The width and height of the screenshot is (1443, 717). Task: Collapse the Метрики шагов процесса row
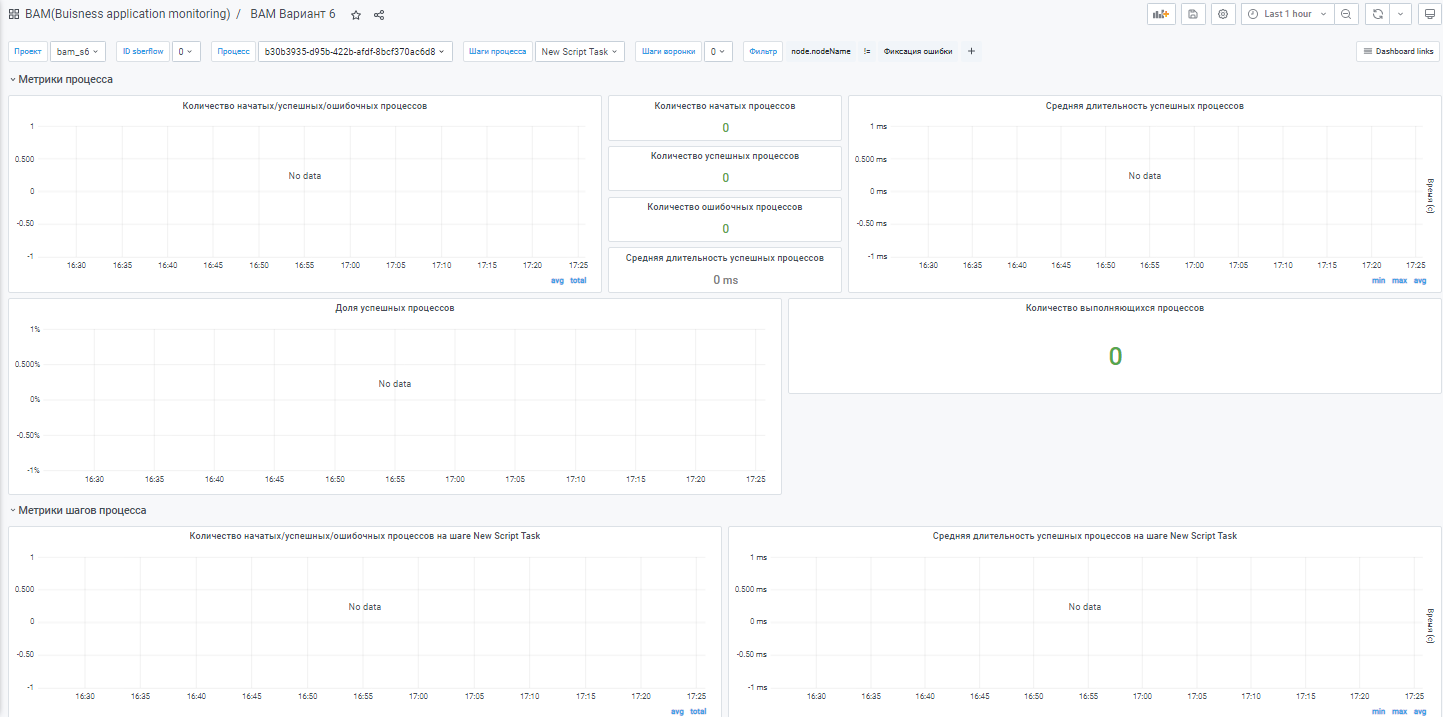tap(82, 510)
